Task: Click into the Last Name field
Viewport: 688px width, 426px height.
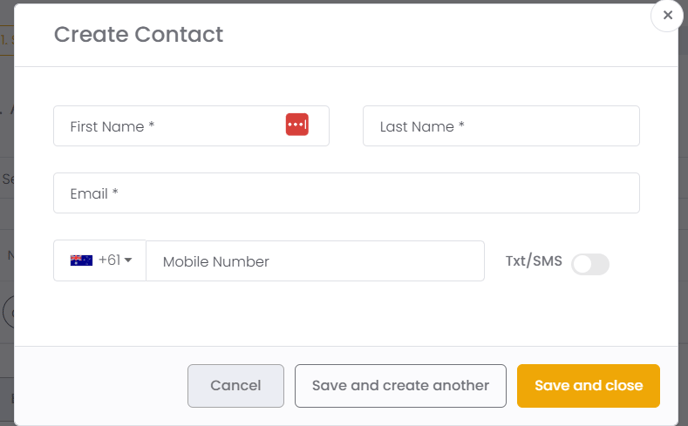Action: [501, 126]
